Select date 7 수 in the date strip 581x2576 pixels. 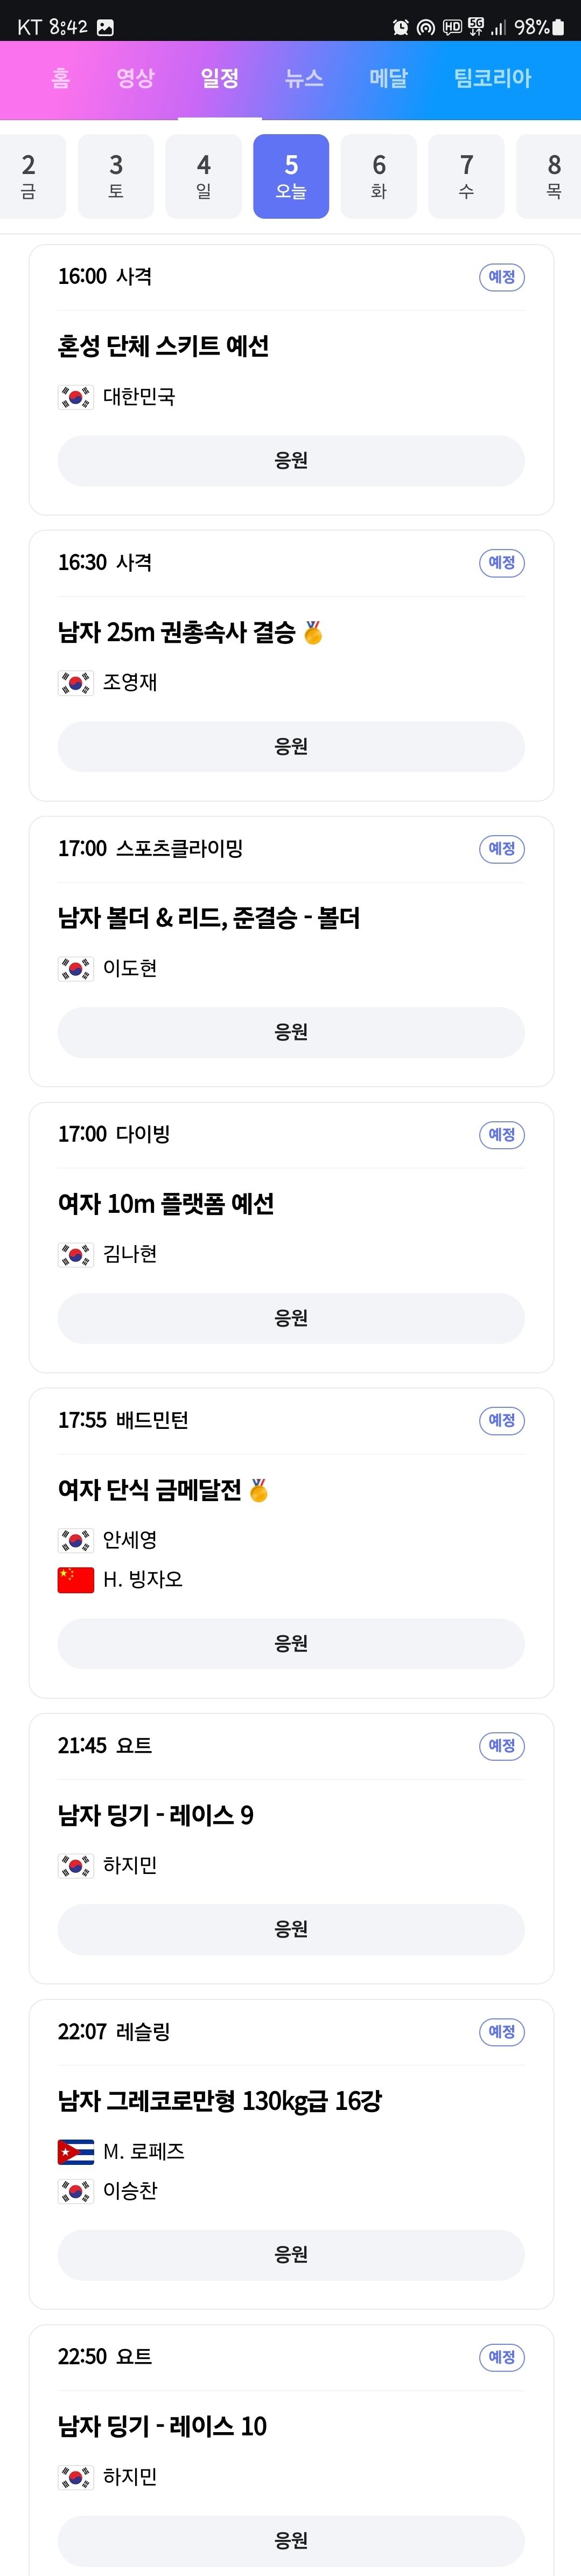pyautogui.click(x=466, y=176)
